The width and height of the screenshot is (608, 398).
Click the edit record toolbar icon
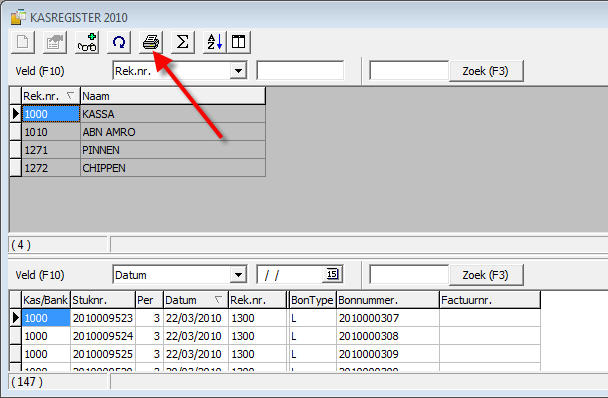pyautogui.click(x=55, y=42)
